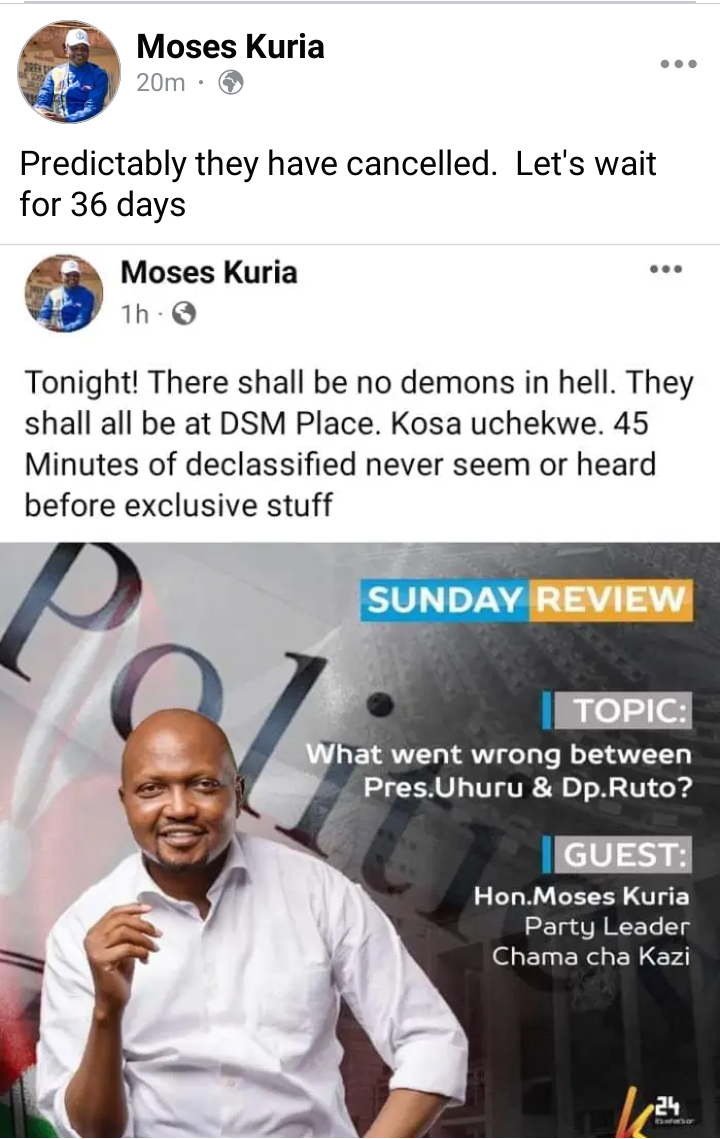Open Moses Kuria's top profile picture
The width and height of the screenshot is (720, 1139).
[x=69, y=71]
